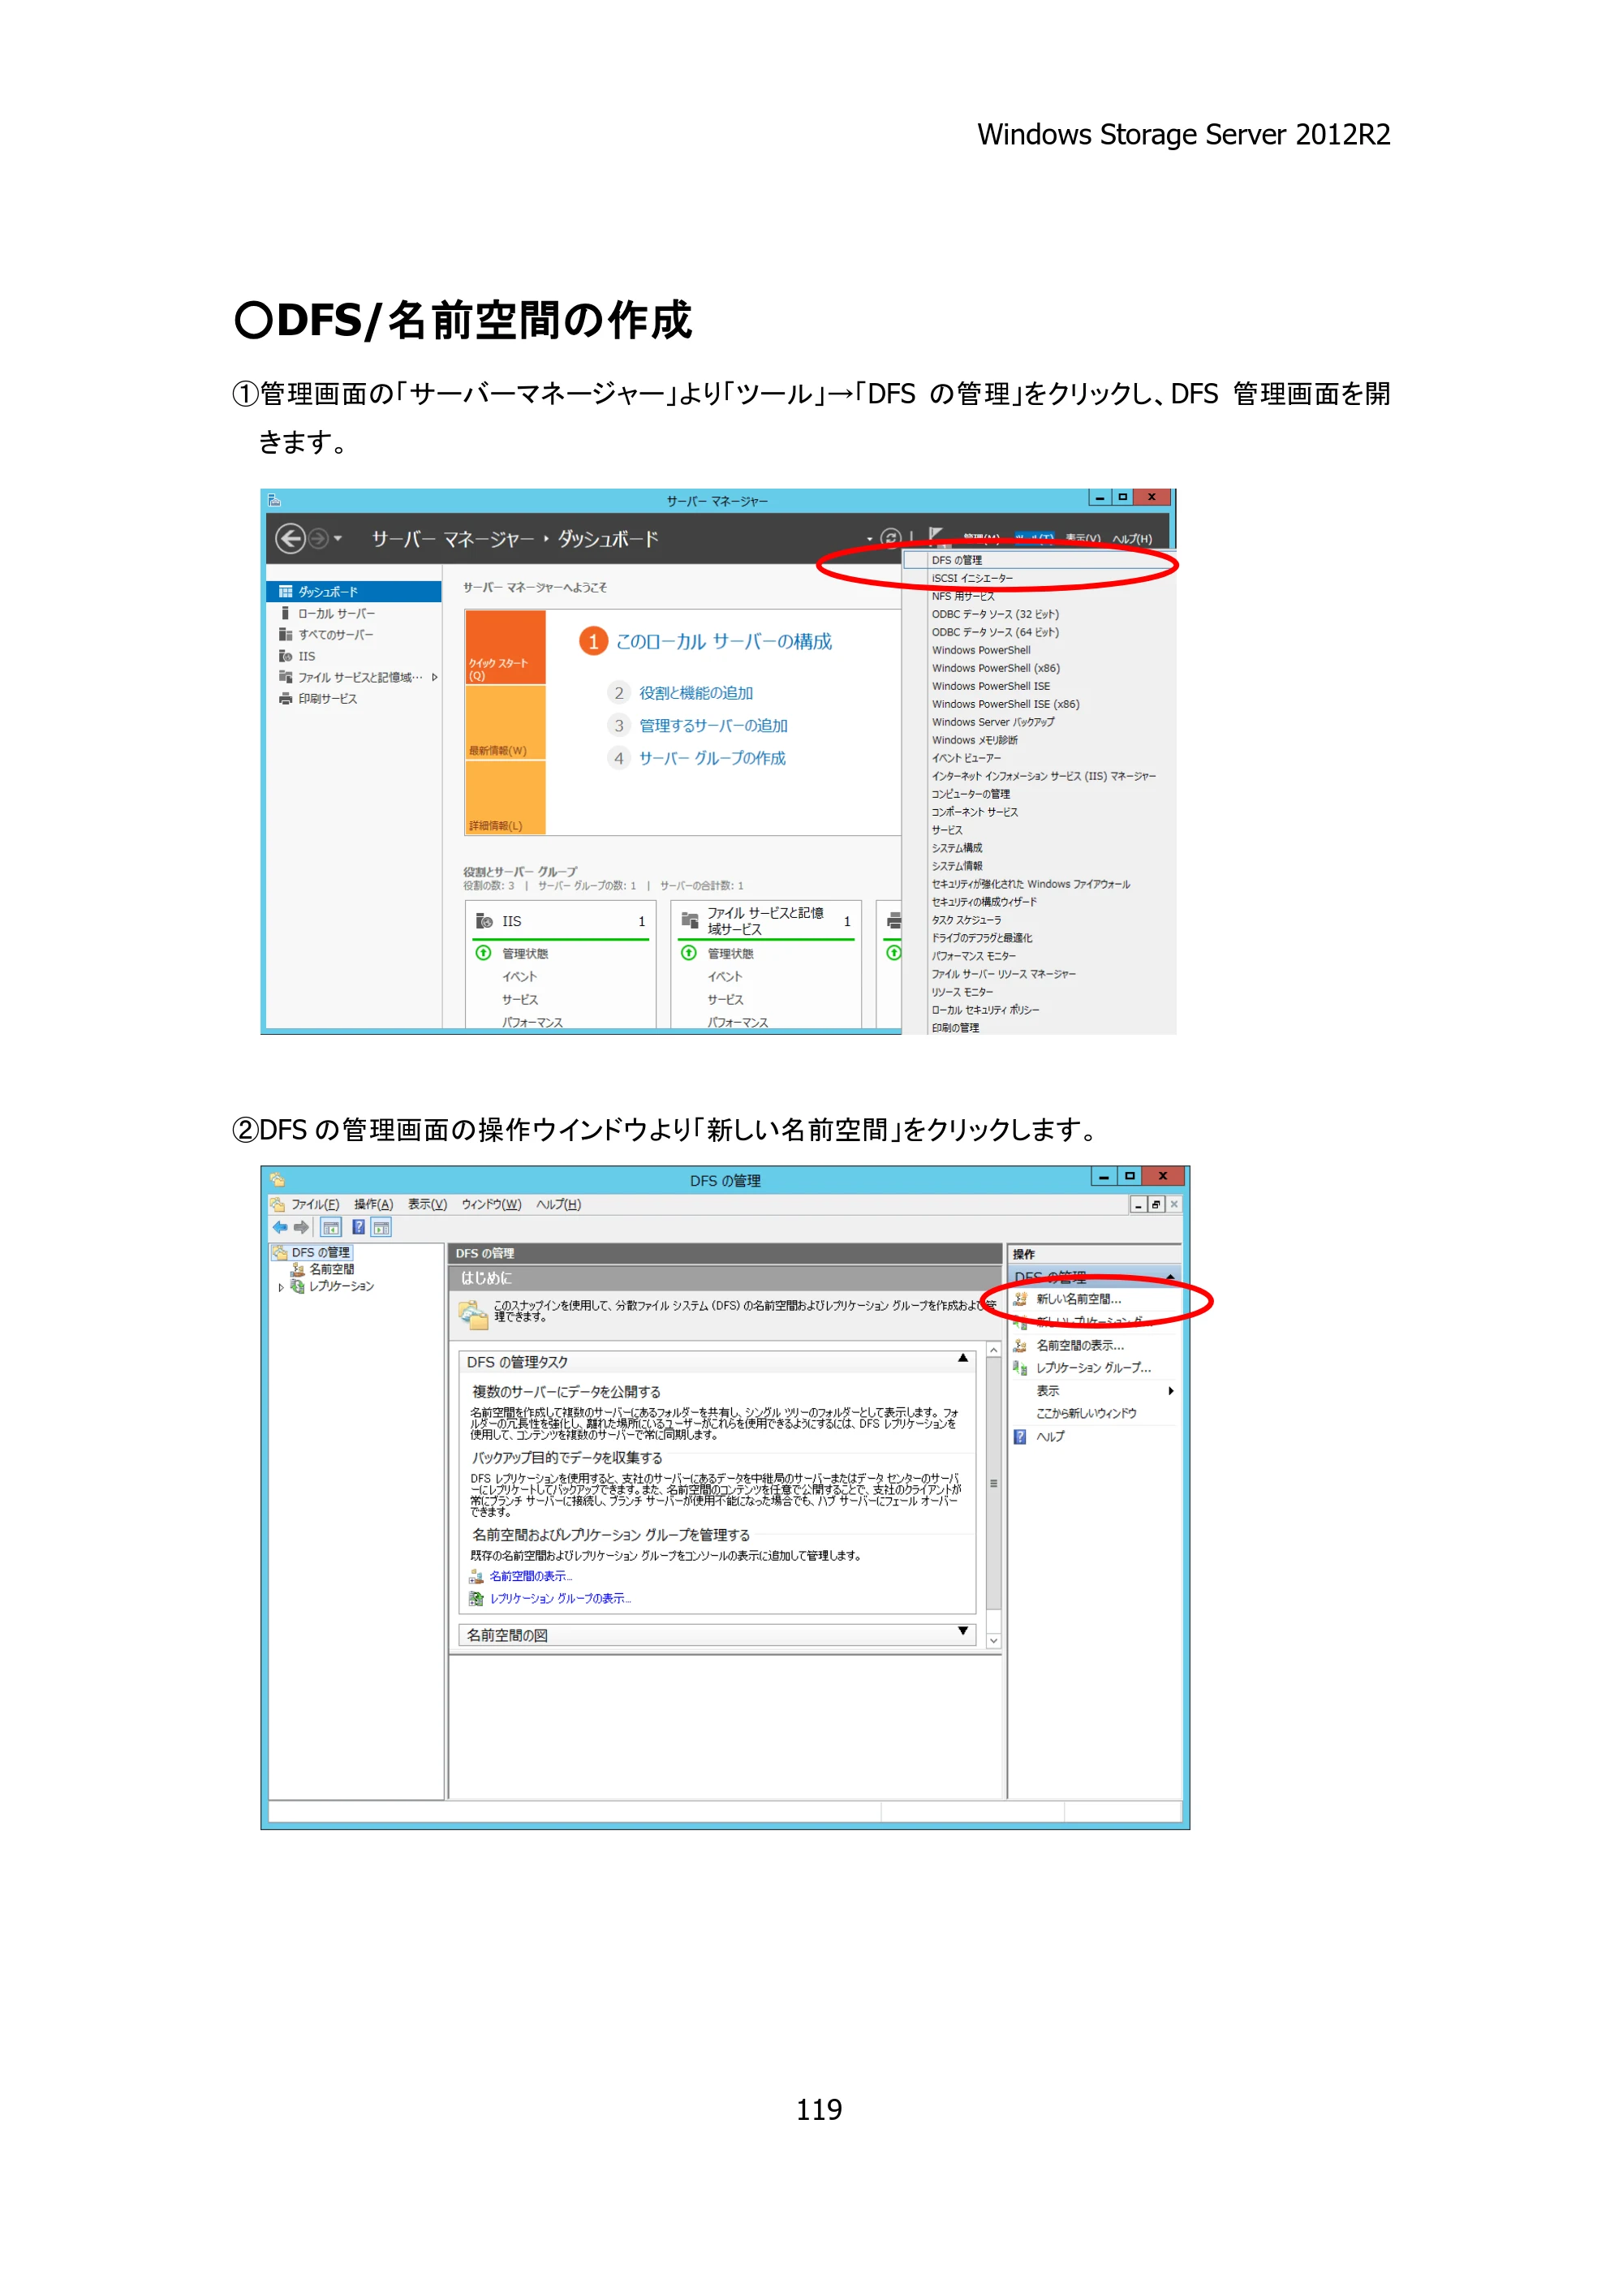Click サーバー グループの作成 link
Screen dimensions: 1623x2296
(712, 758)
